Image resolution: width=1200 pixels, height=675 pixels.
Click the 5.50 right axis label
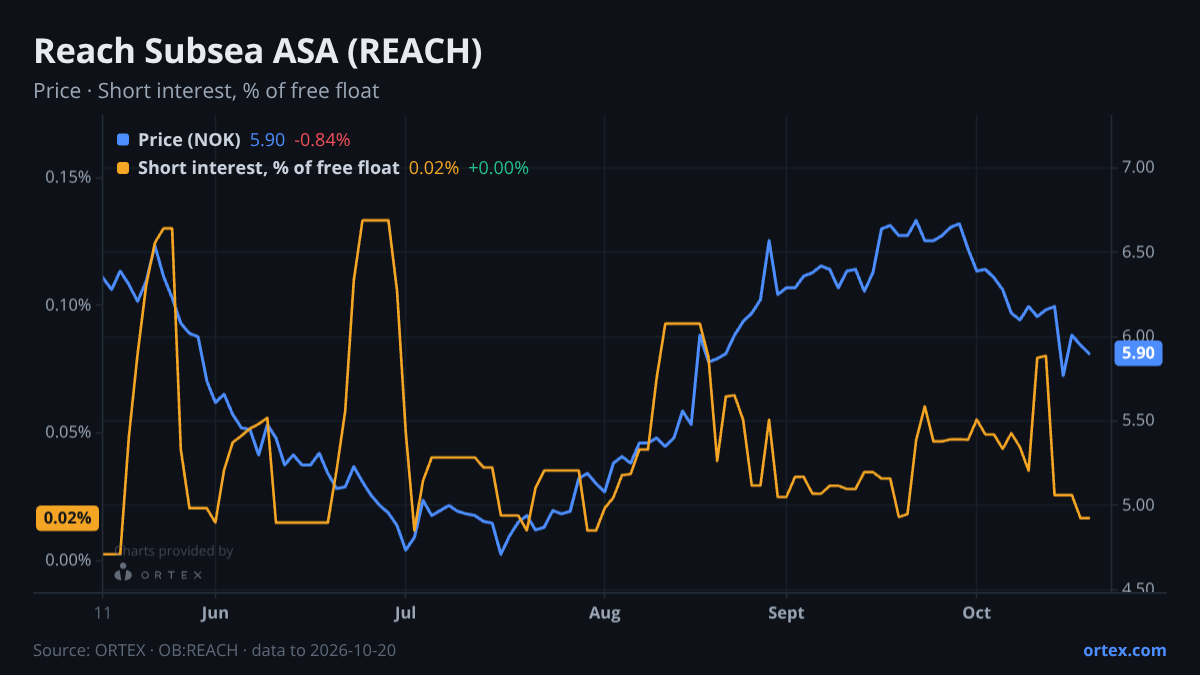point(1139,421)
